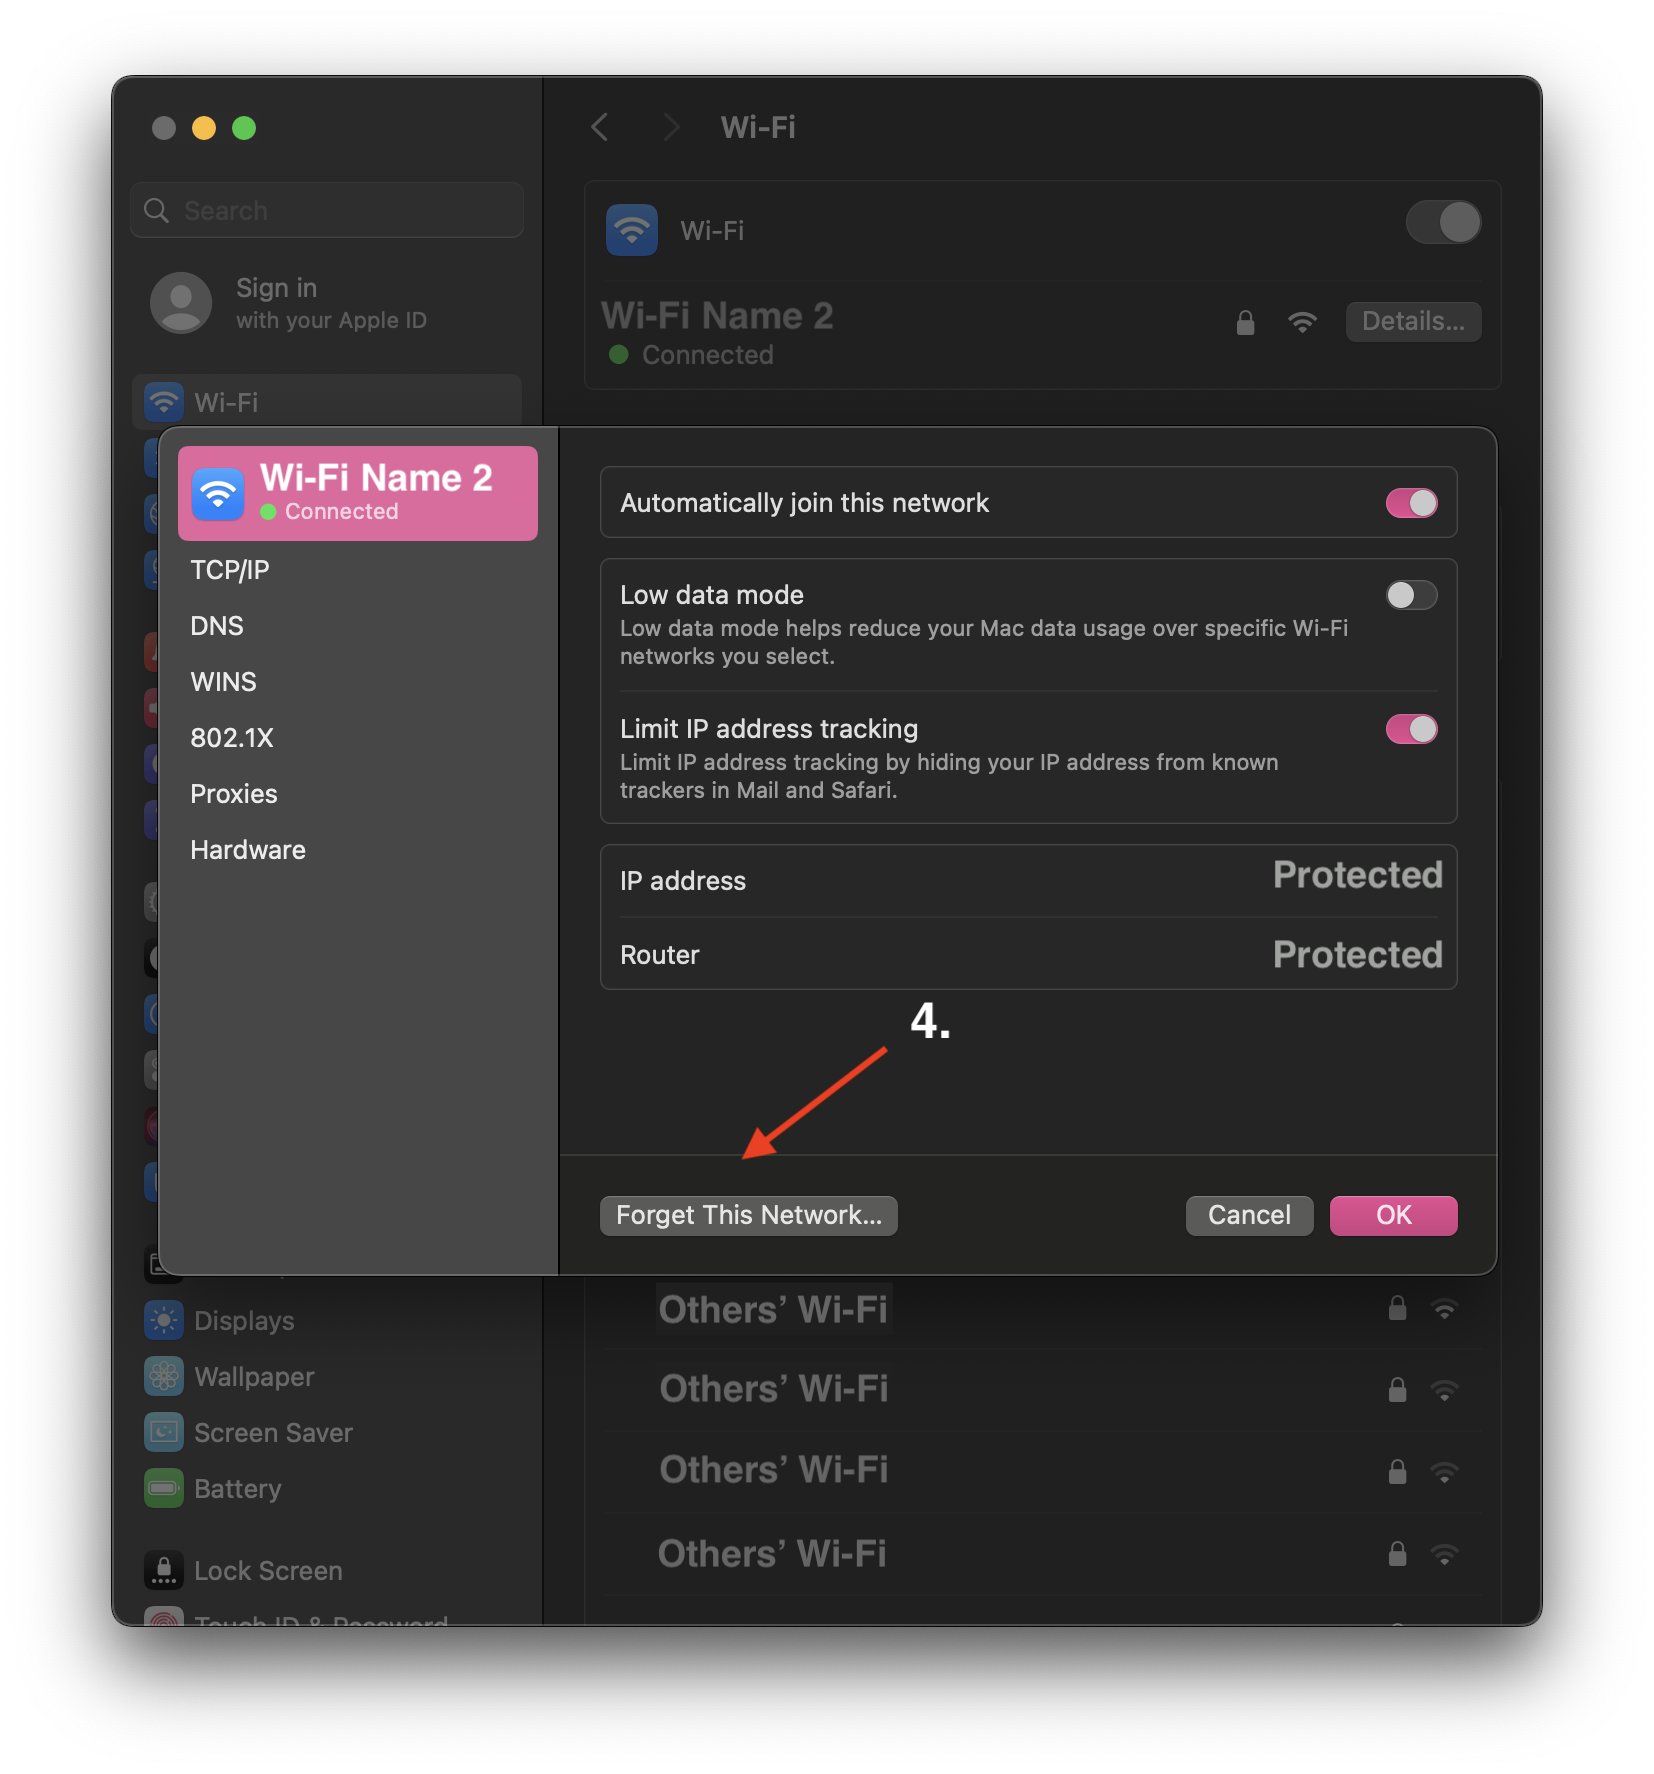Screen dimensions: 1654x1774
Task: Click the back navigation chevron
Action: click(x=599, y=127)
